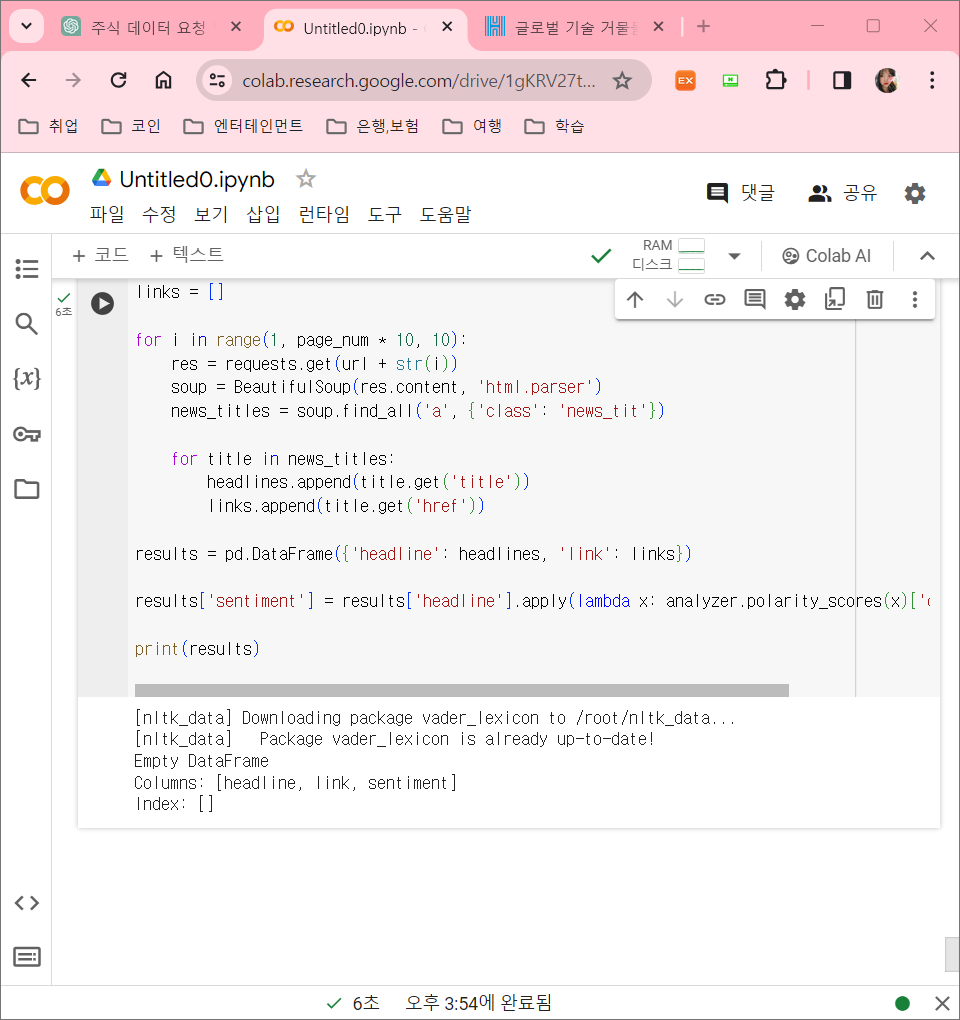960x1020 pixels.
Task: Open find and replace search icon
Action: point(27,323)
